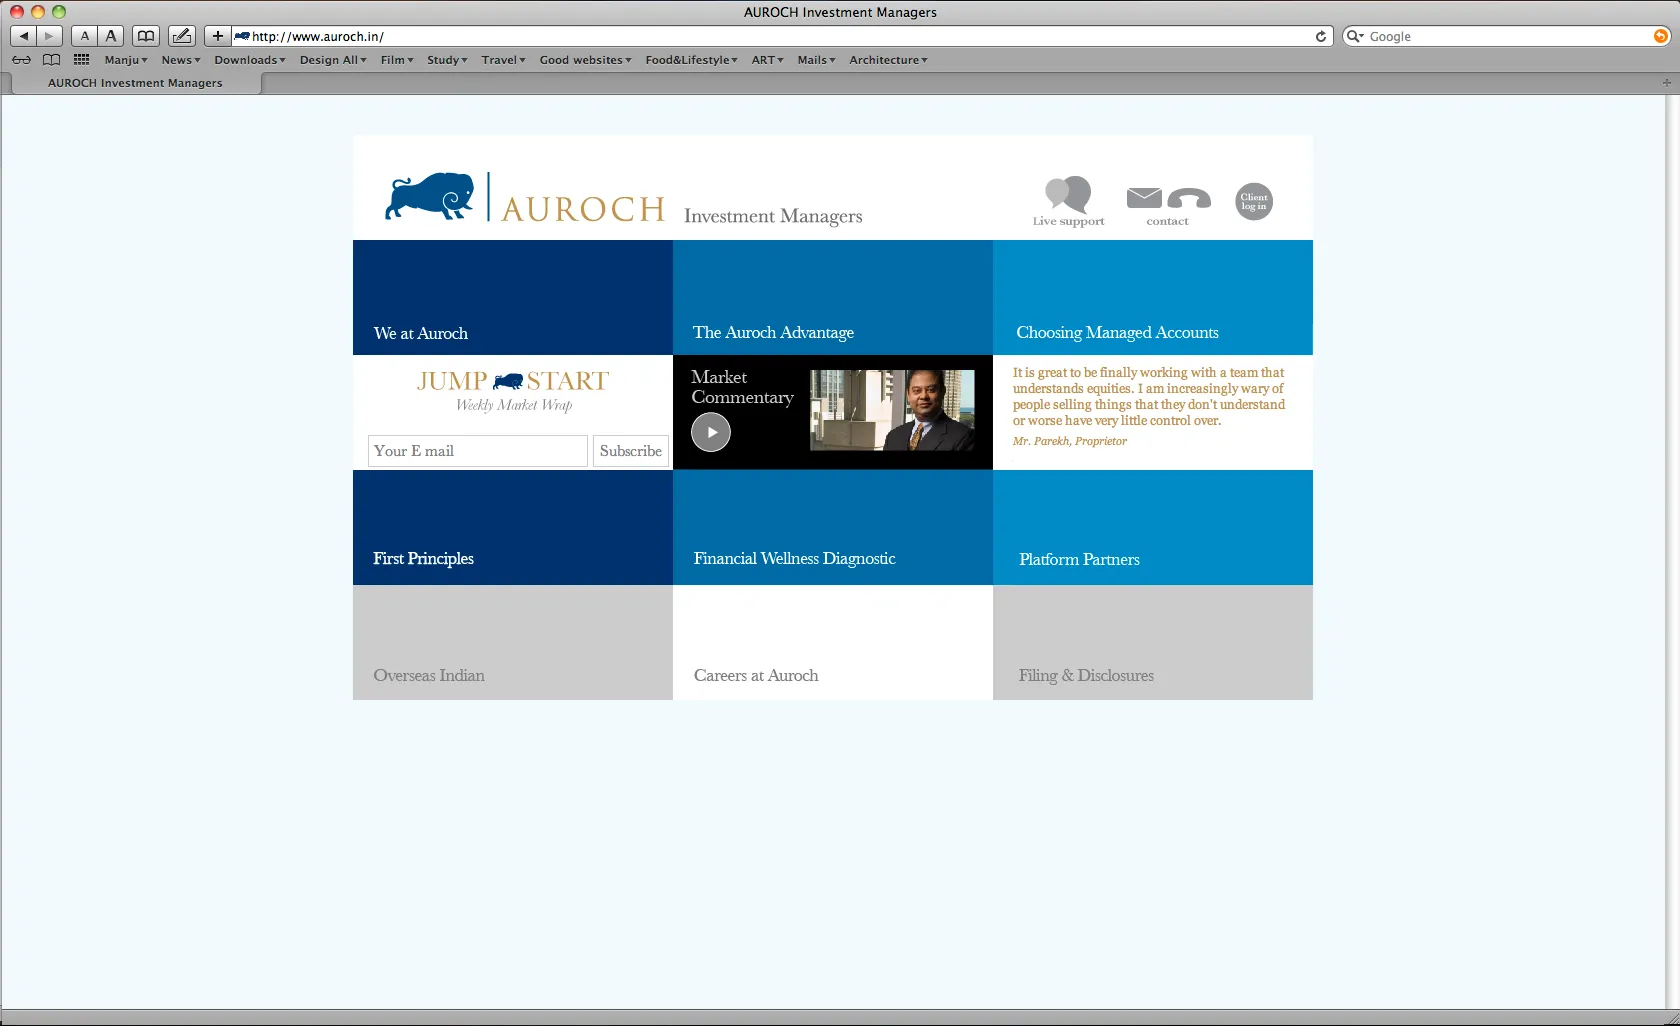
Task: Open Financial Wellness Diagnostic tile
Action: (833, 527)
